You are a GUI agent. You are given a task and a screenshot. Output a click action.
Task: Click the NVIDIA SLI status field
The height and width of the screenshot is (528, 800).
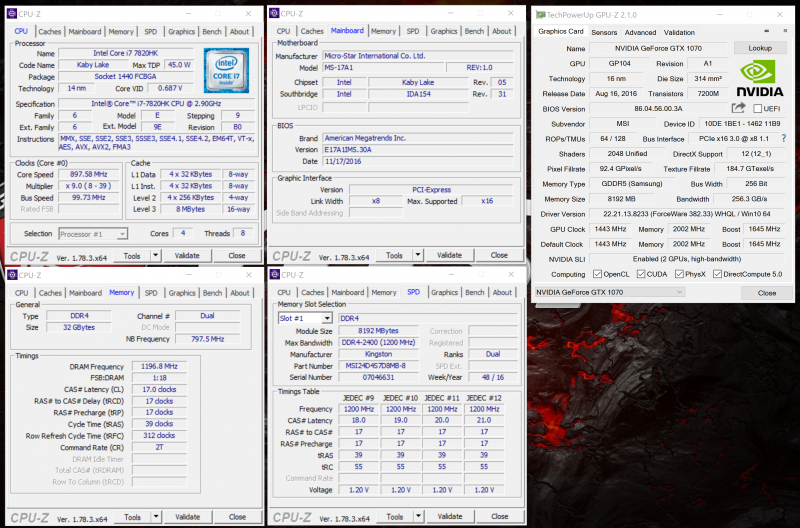pyautogui.click(x=687, y=259)
